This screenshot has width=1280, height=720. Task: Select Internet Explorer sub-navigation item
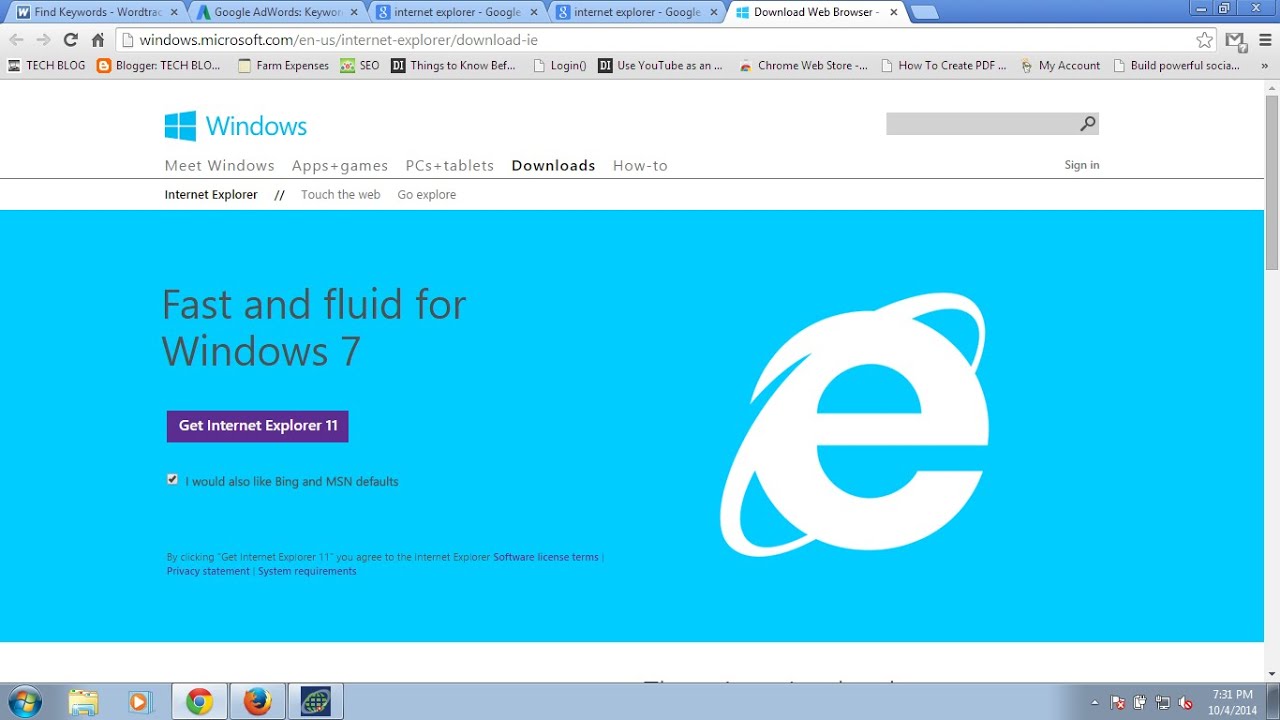(211, 195)
